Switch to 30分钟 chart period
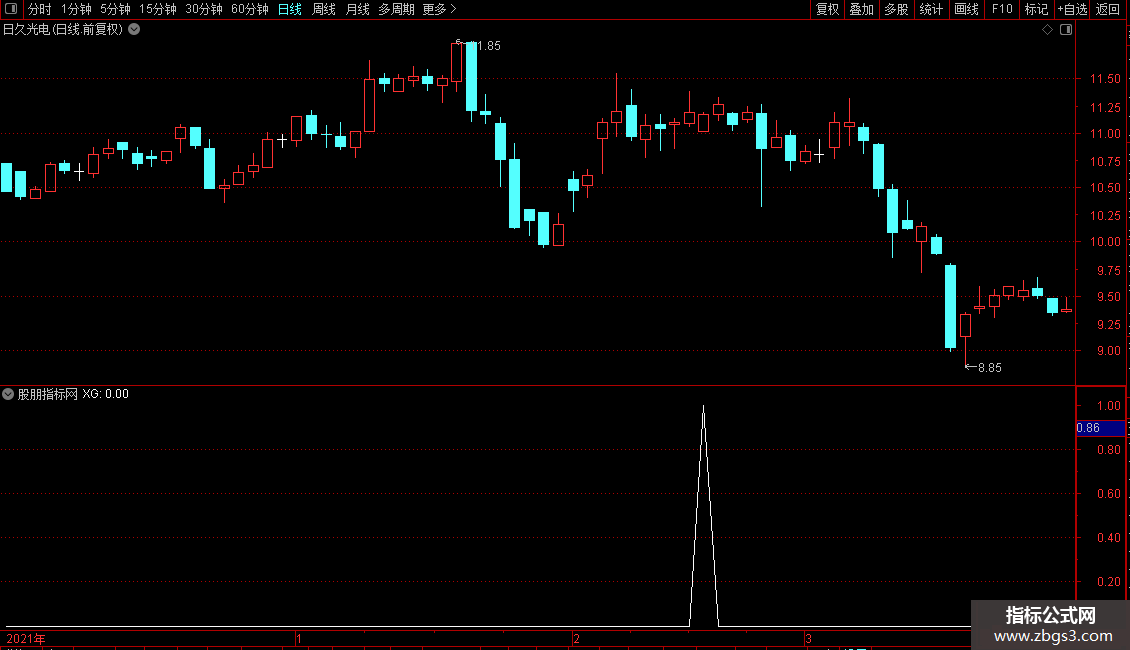 coord(204,9)
